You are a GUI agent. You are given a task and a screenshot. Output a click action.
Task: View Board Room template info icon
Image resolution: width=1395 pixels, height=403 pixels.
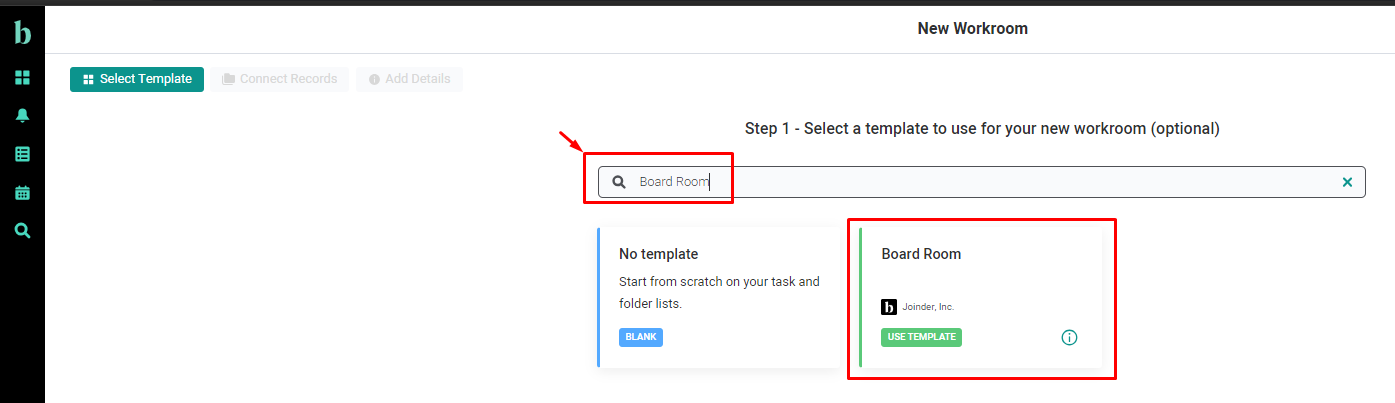click(x=1069, y=338)
